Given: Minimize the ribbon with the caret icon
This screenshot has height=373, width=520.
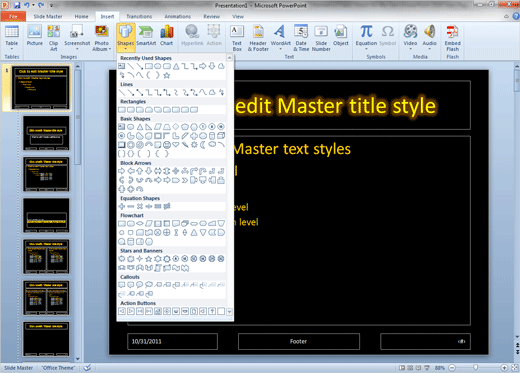Looking at the screenshot, I should pos(506,16).
